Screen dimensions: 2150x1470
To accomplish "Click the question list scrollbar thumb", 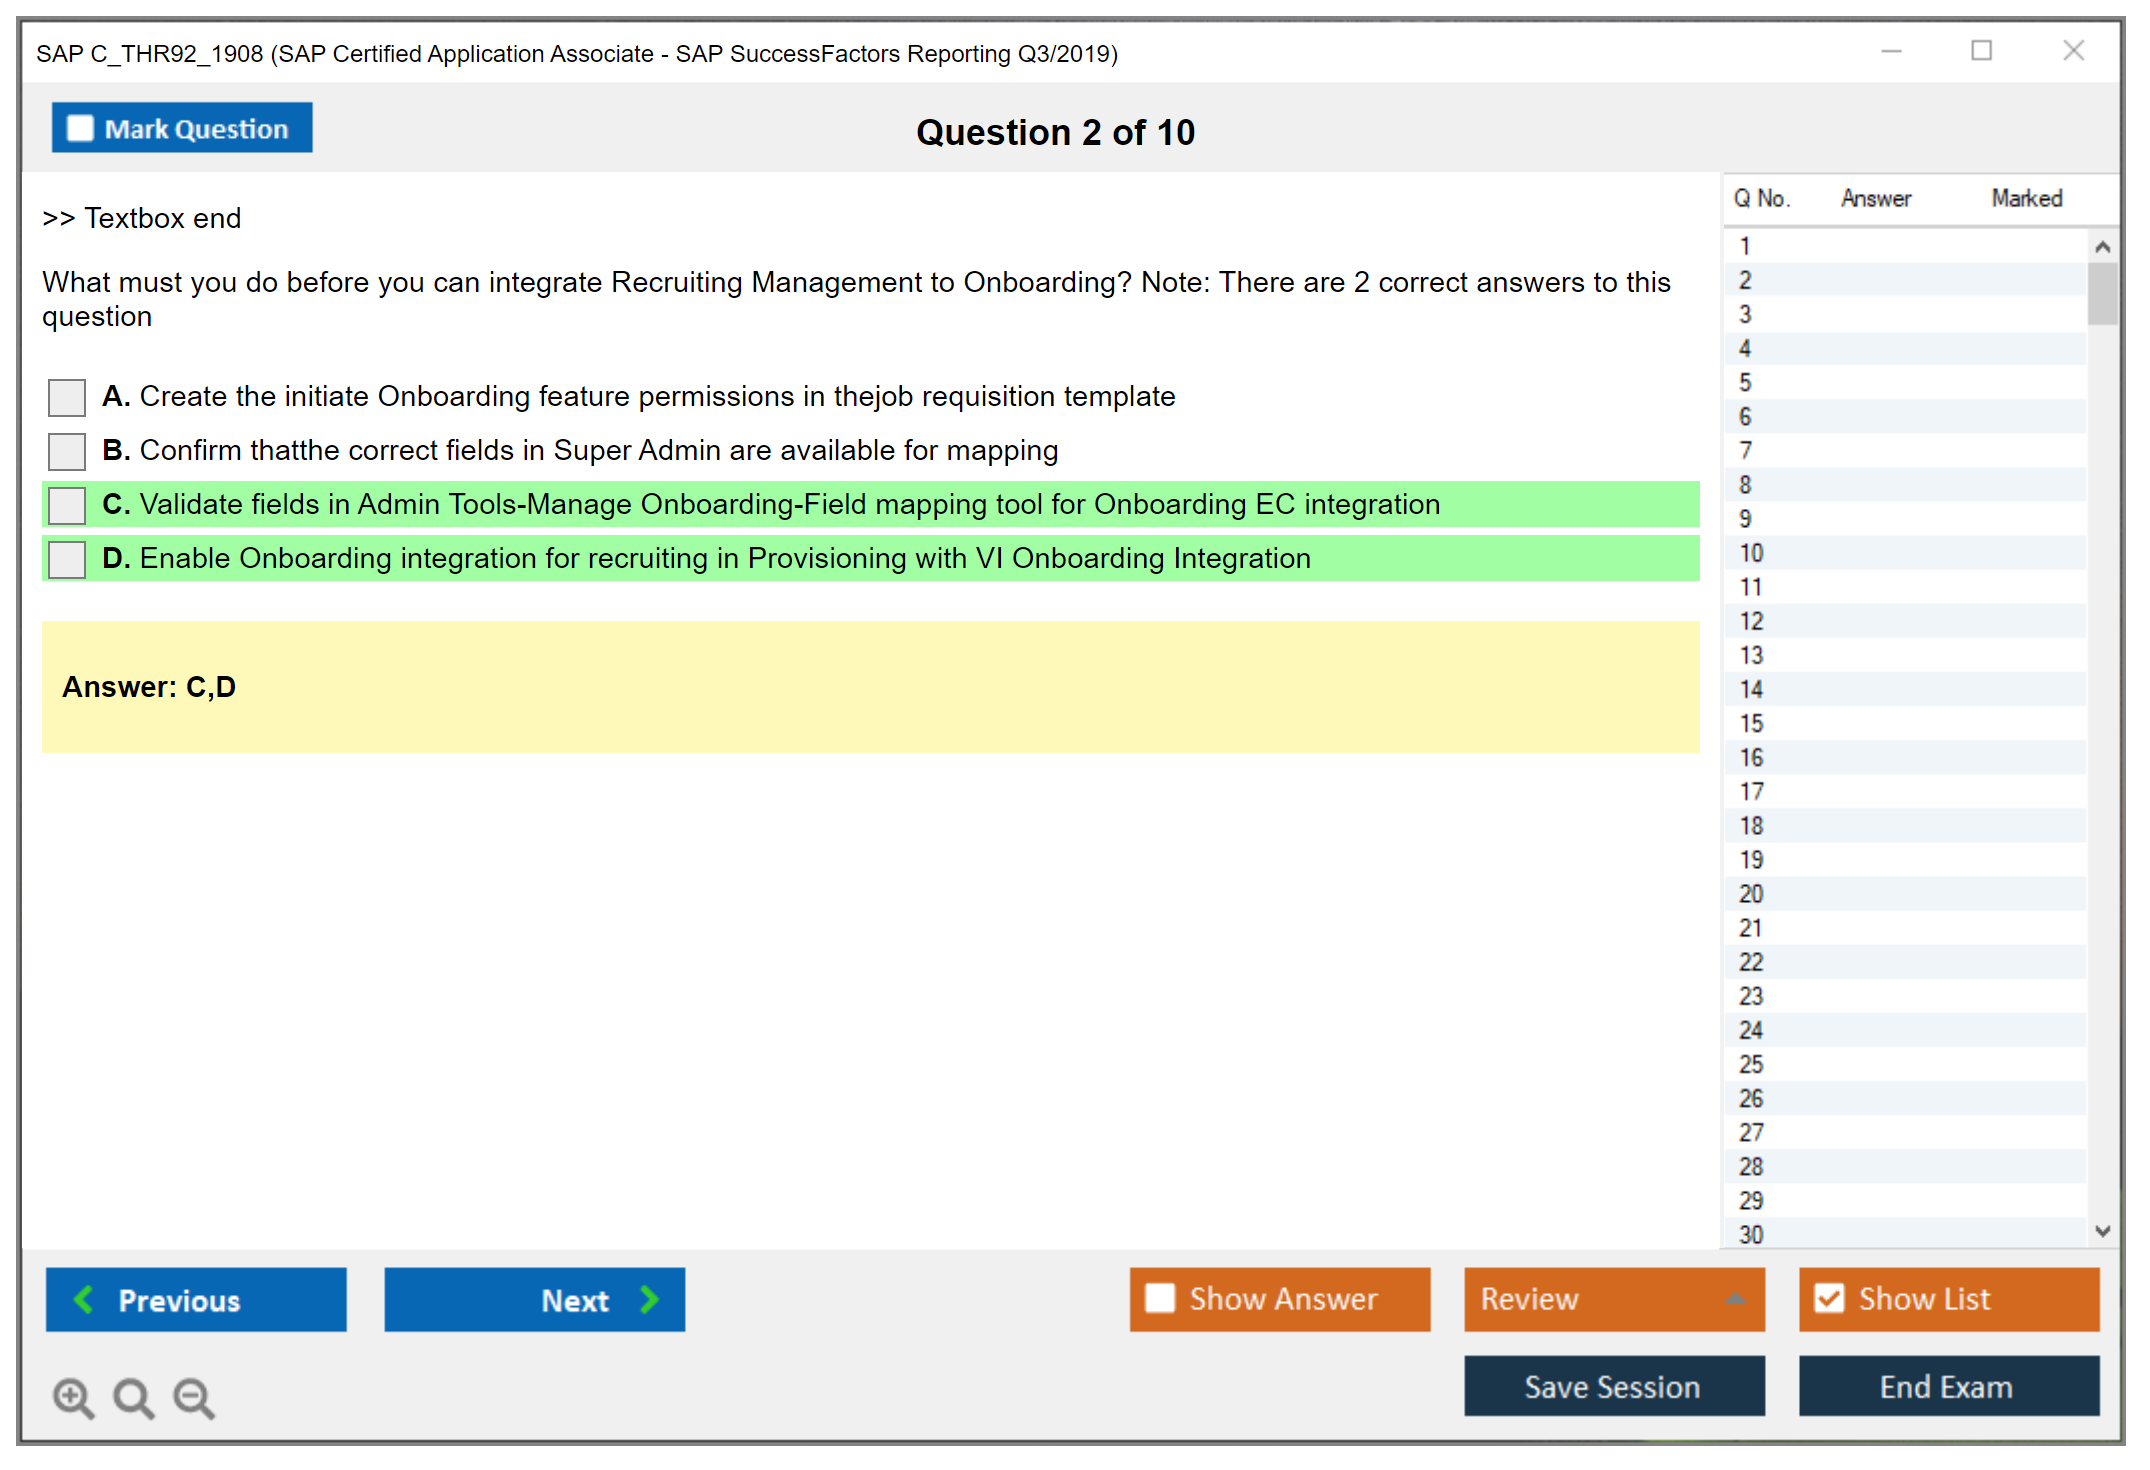I will [2102, 293].
